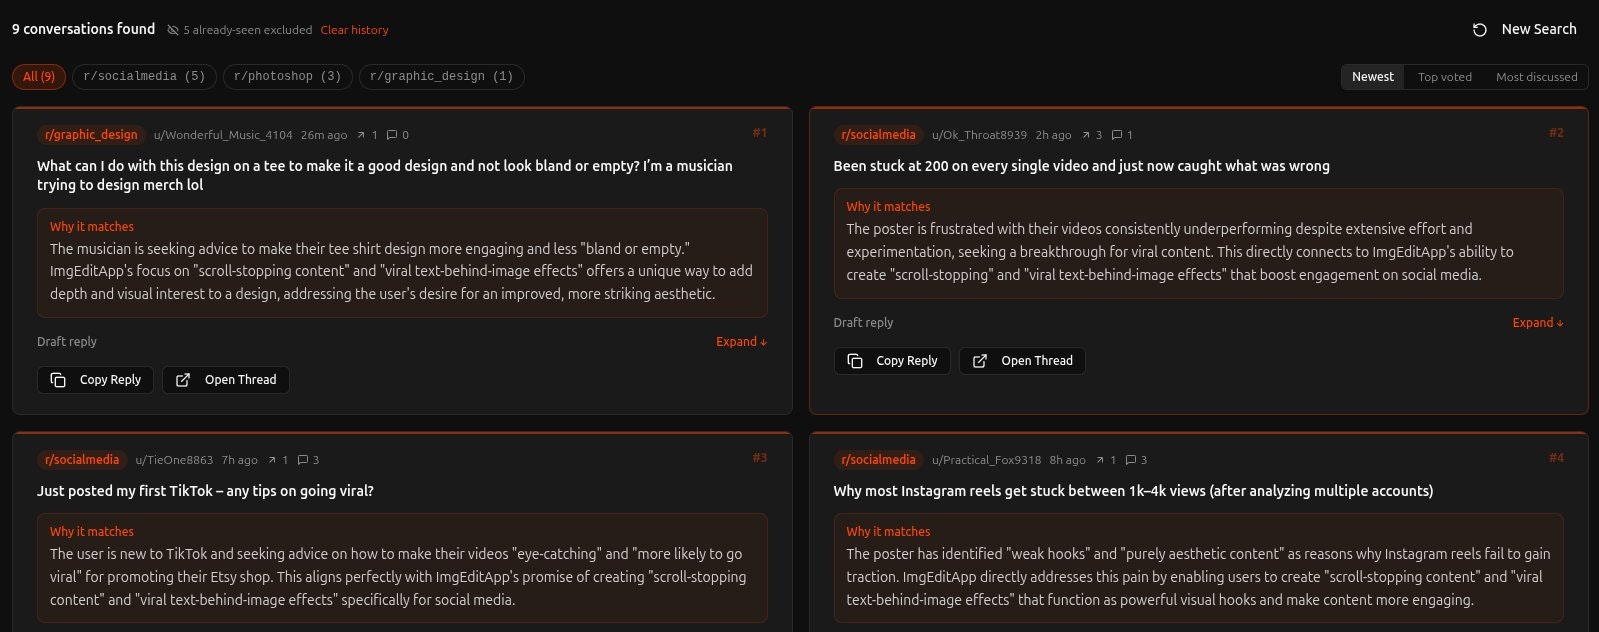Screen dimensions: 1599x632
Task: Click comment bubble icon on Wonderful_Music_4104 post
Action: [x=392, y=135]
